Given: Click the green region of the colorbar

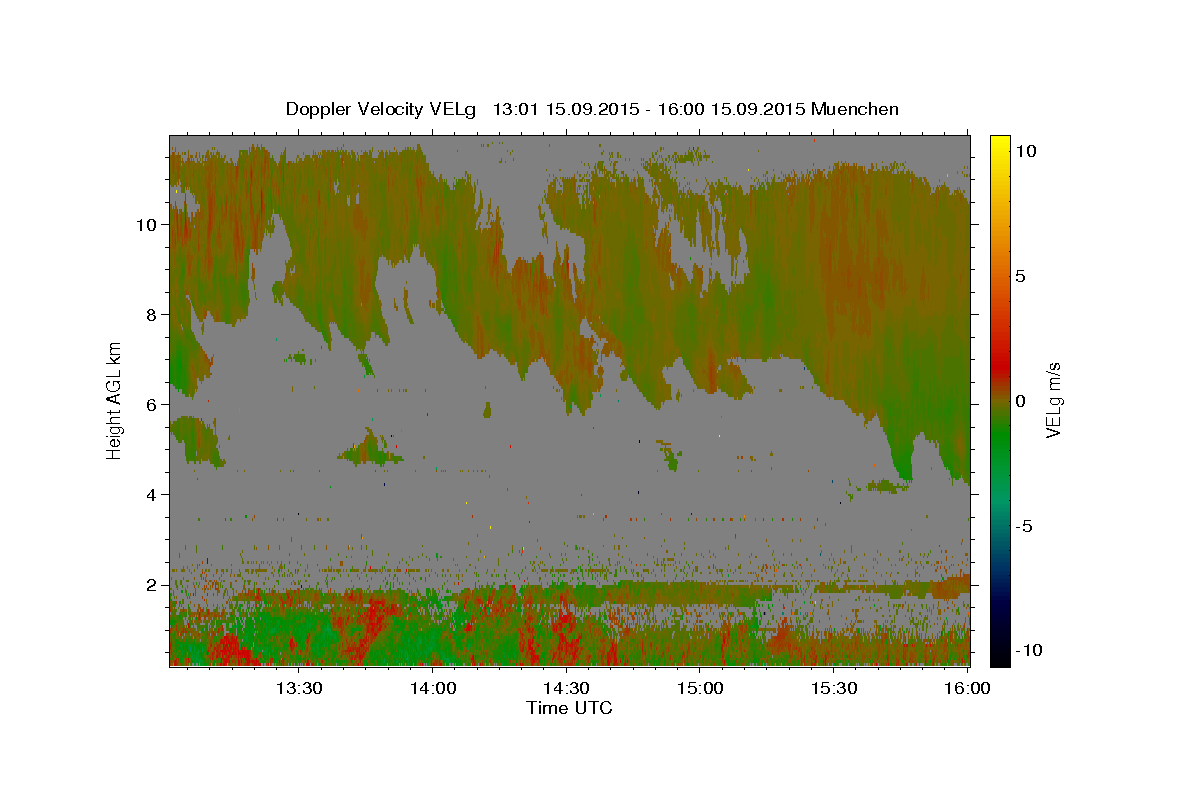Looking at the screenshot, I should pos(999,440).
